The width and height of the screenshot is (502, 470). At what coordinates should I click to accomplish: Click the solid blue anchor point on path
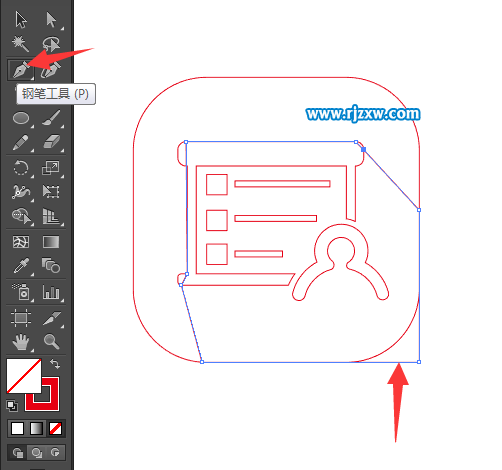tap(364, 150)
